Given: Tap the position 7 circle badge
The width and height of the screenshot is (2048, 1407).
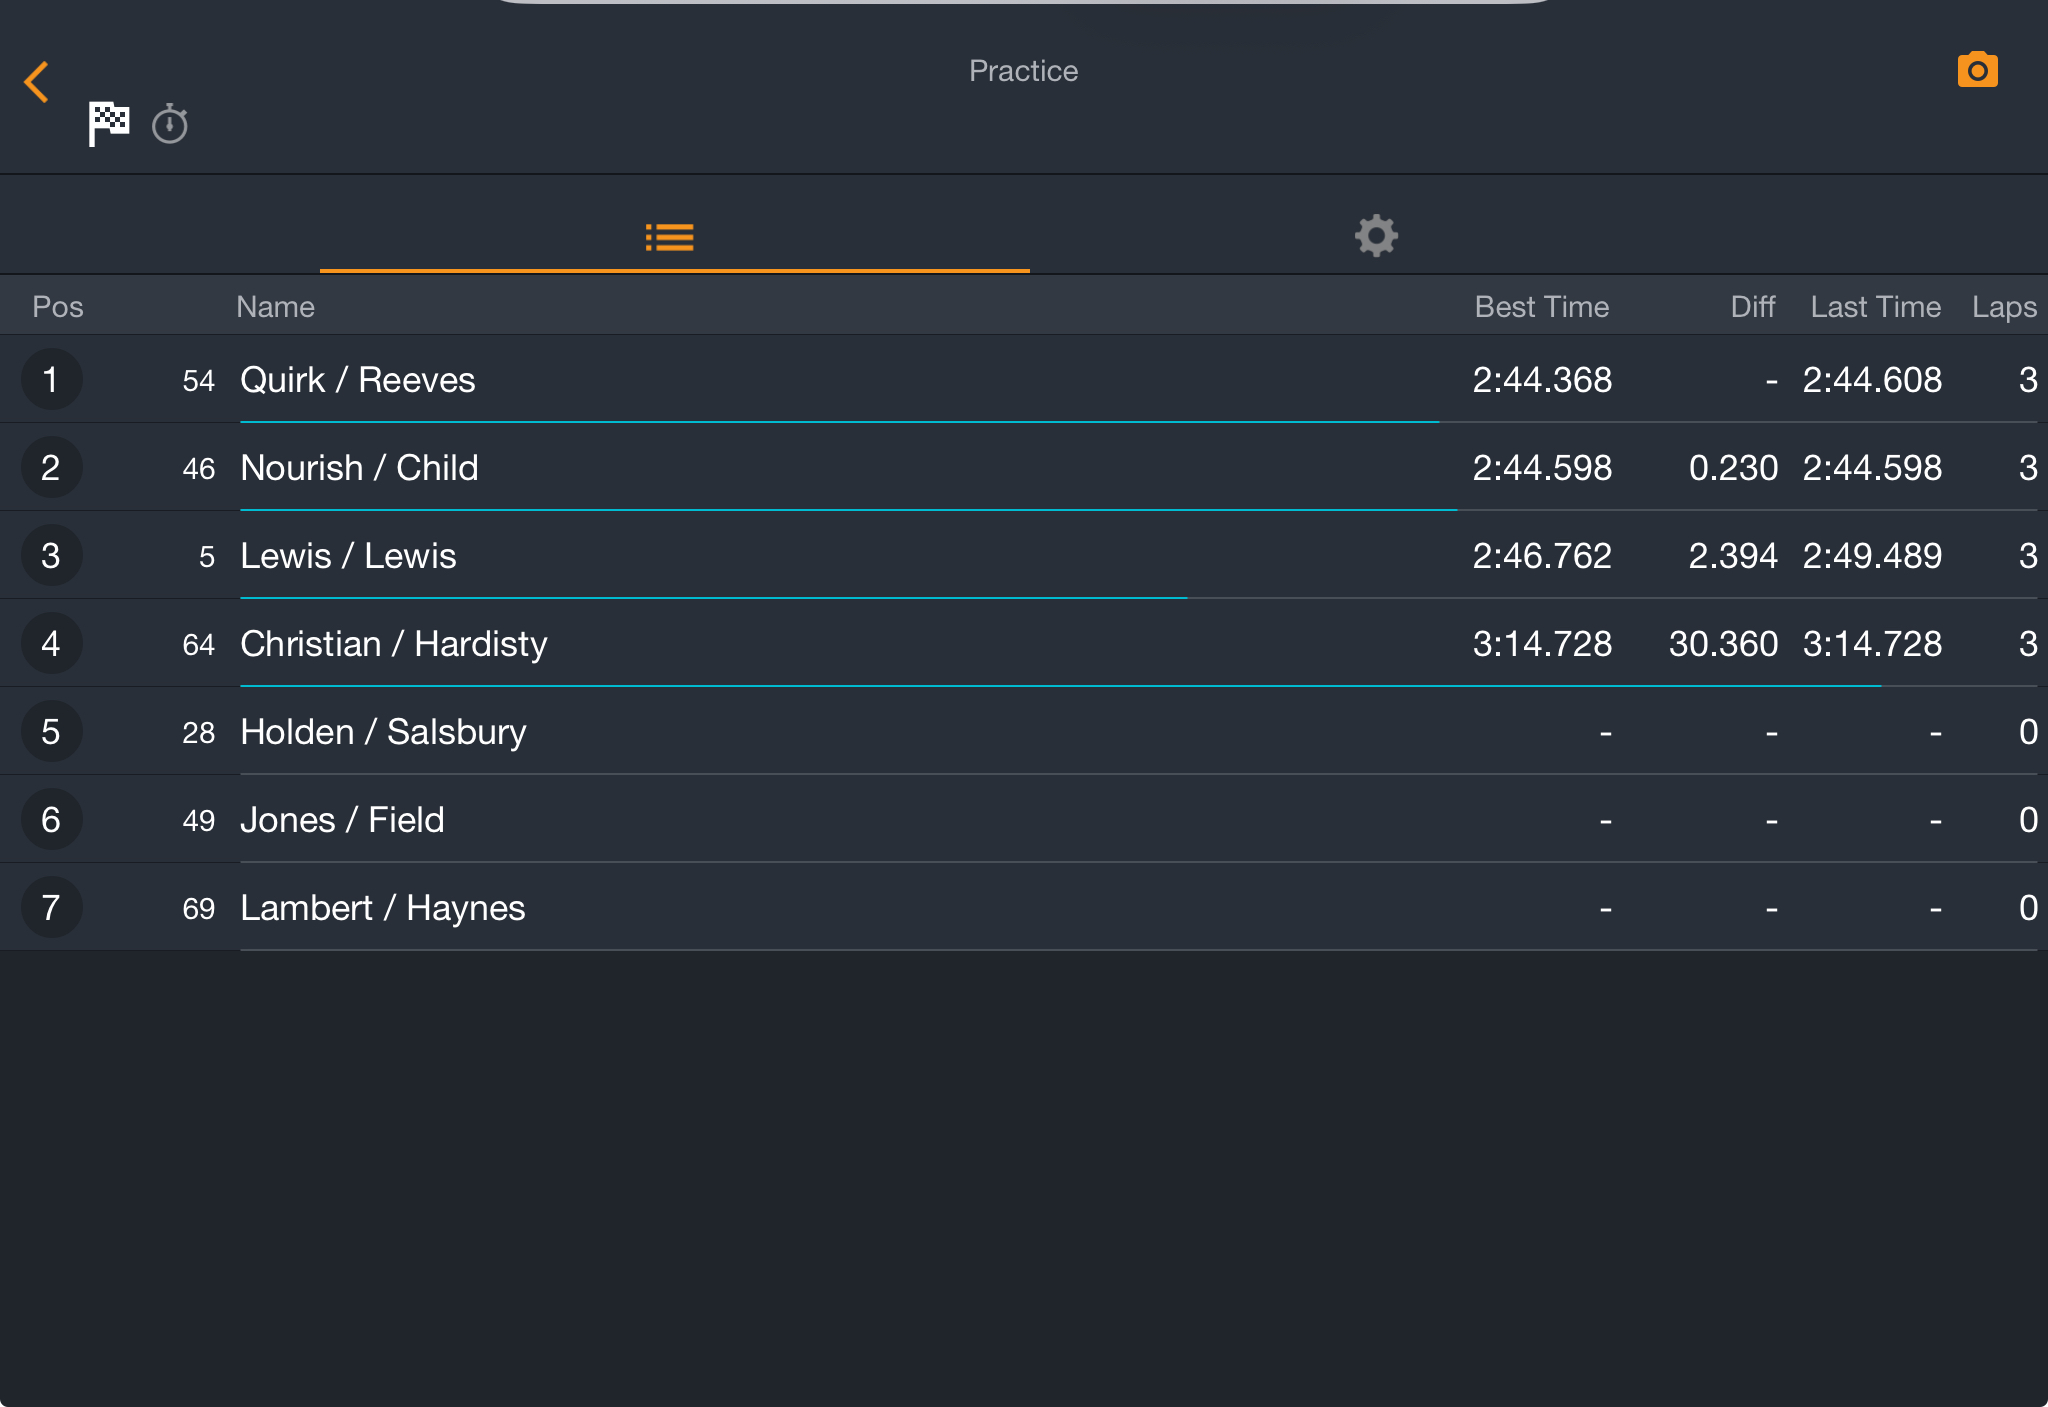Looking at the screenshot, I should [51, 907].
